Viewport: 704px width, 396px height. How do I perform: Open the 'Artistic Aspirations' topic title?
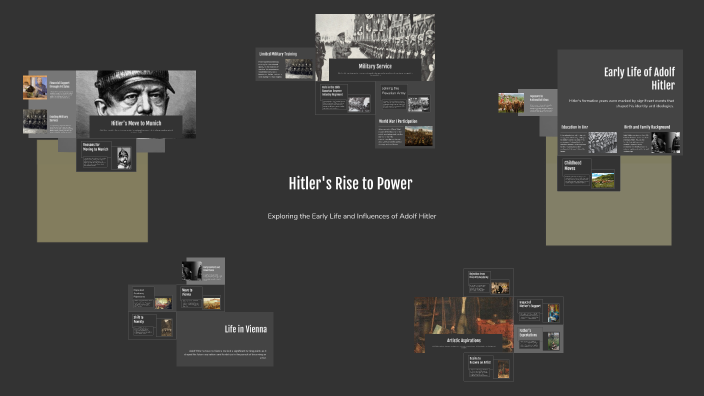(x=464, y=340)
